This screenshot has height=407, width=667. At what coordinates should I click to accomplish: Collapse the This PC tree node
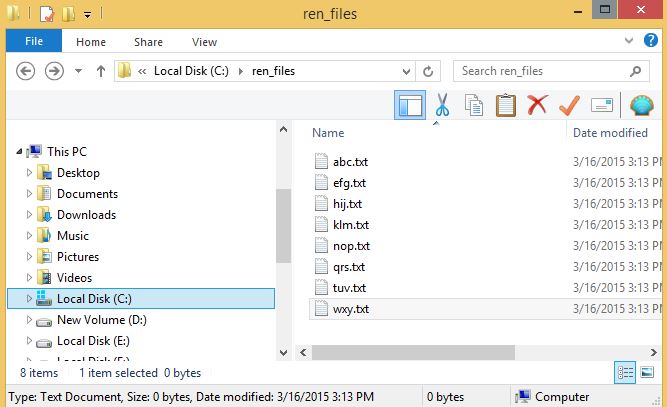click(20, 152)
